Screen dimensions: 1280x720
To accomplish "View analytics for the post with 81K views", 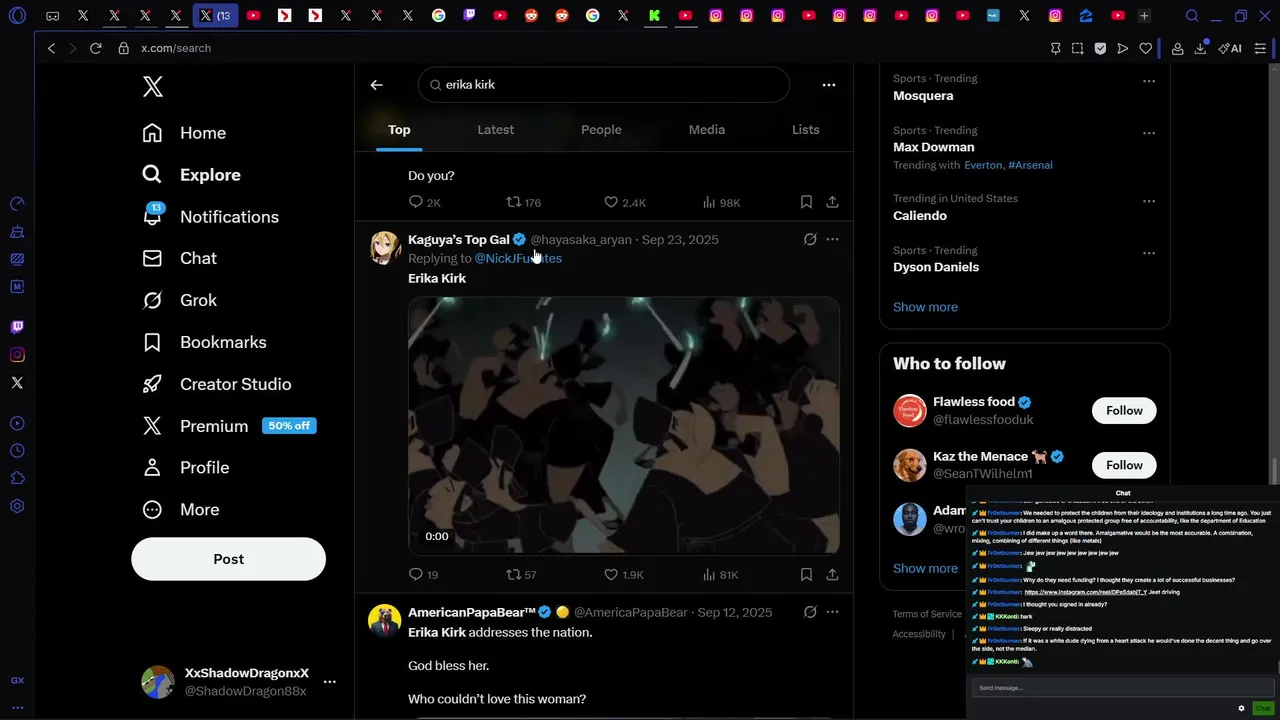I will pos(720,574).
